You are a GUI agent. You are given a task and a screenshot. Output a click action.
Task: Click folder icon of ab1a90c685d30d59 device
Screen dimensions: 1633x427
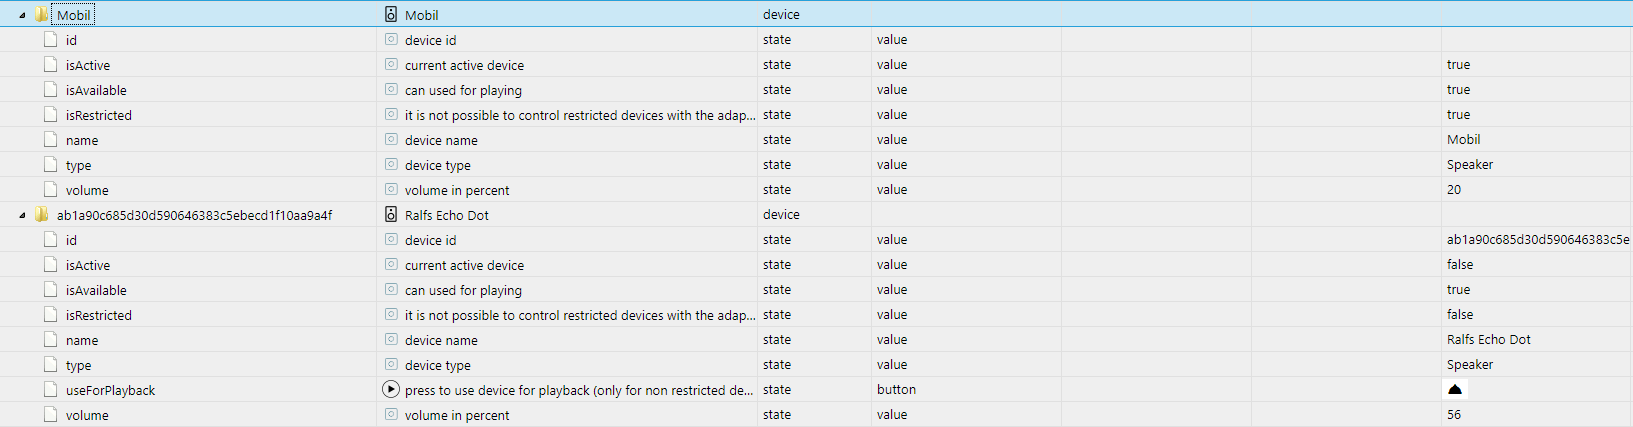pos(41,215)
